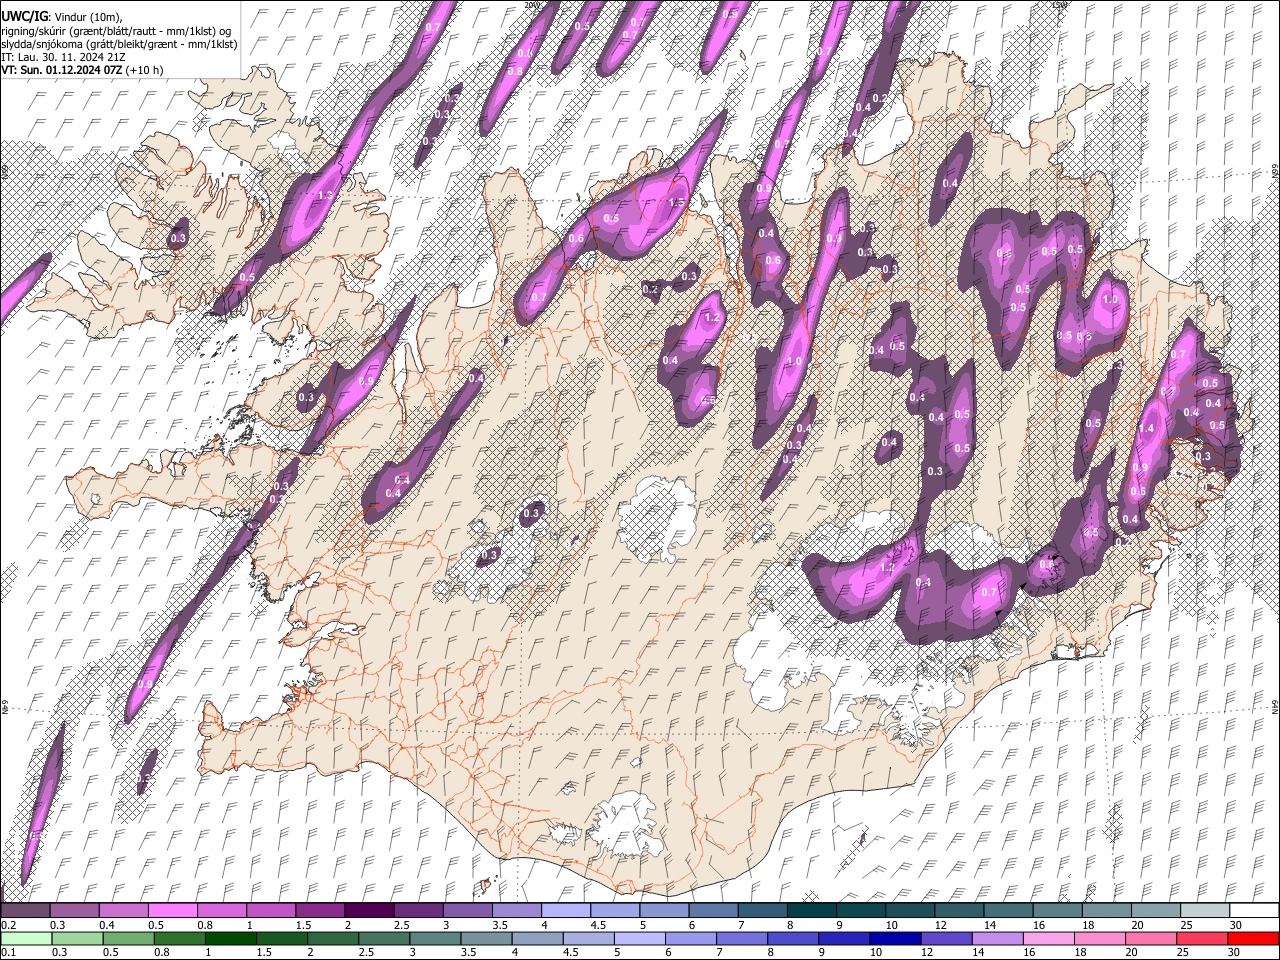The height and width of the screenshot is (960, 1280).
Task: Click the '1.3' snowfall value on the map
Action: [x=325, y=195]
